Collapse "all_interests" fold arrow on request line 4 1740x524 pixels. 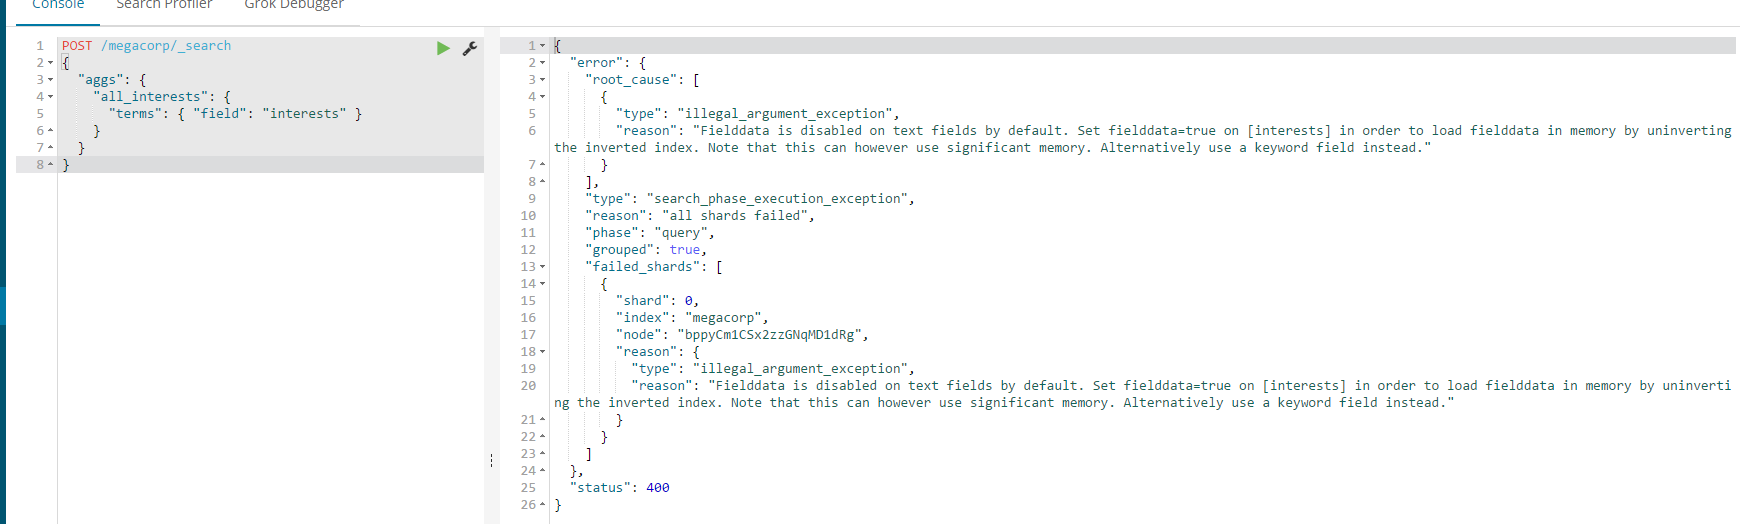pyautogui.click(x=51, y=97)
